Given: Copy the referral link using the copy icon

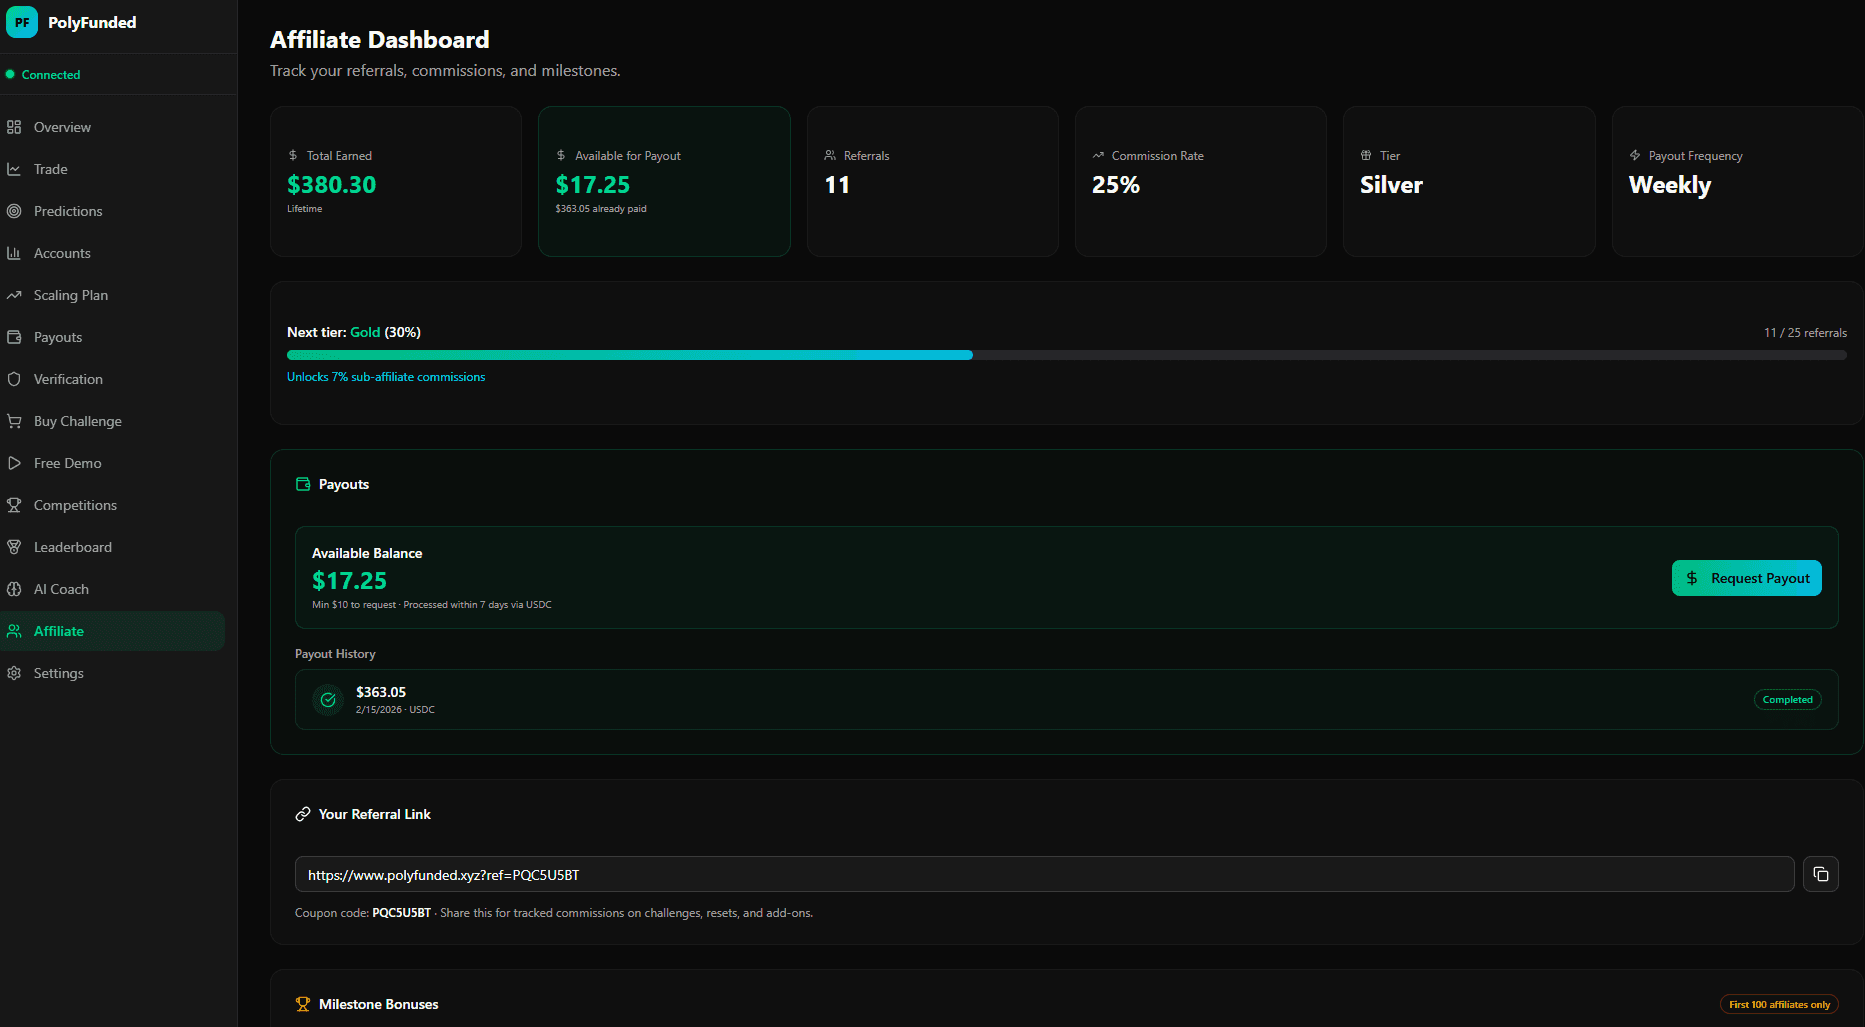Looking at the screenshot, I should [1821, 873].
